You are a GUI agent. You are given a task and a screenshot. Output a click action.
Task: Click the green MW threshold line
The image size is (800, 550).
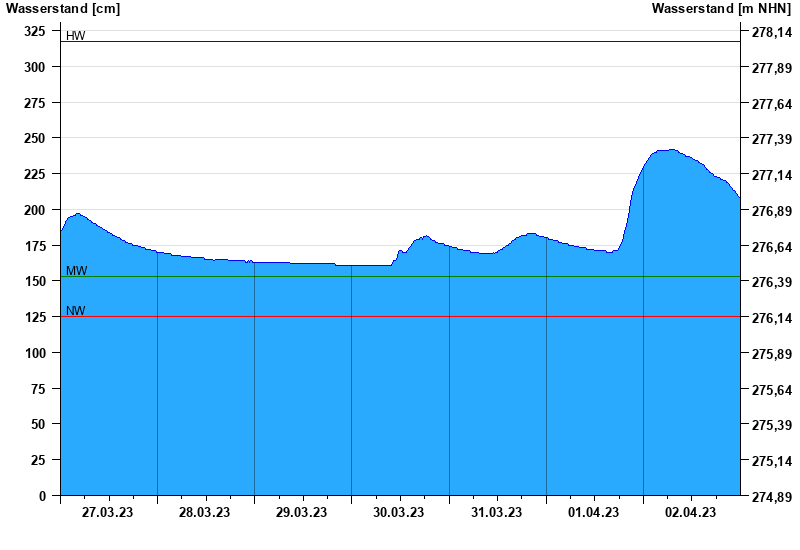pyautogui.click(x=400, y=277)
